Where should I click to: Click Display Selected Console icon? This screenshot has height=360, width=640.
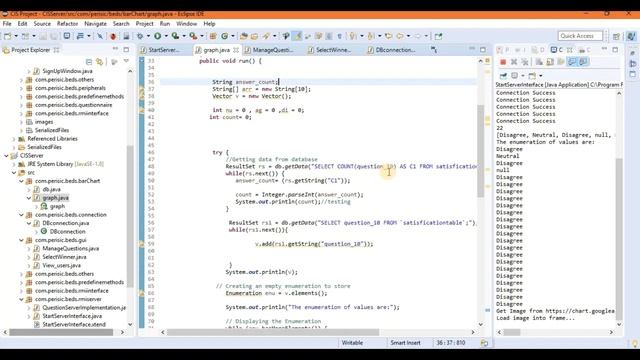coord(514,76)
